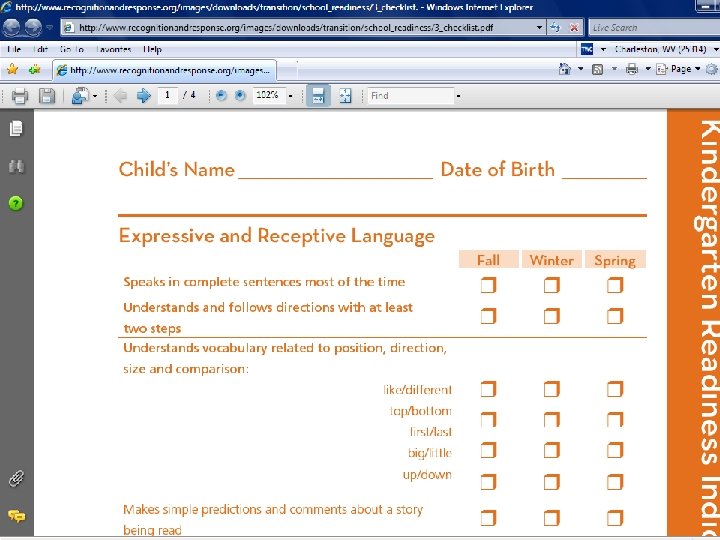Image resolution: width=720 pixels, height=540 pixels.
Task: Click the IE Home icon
Action: tap(565, 69)
